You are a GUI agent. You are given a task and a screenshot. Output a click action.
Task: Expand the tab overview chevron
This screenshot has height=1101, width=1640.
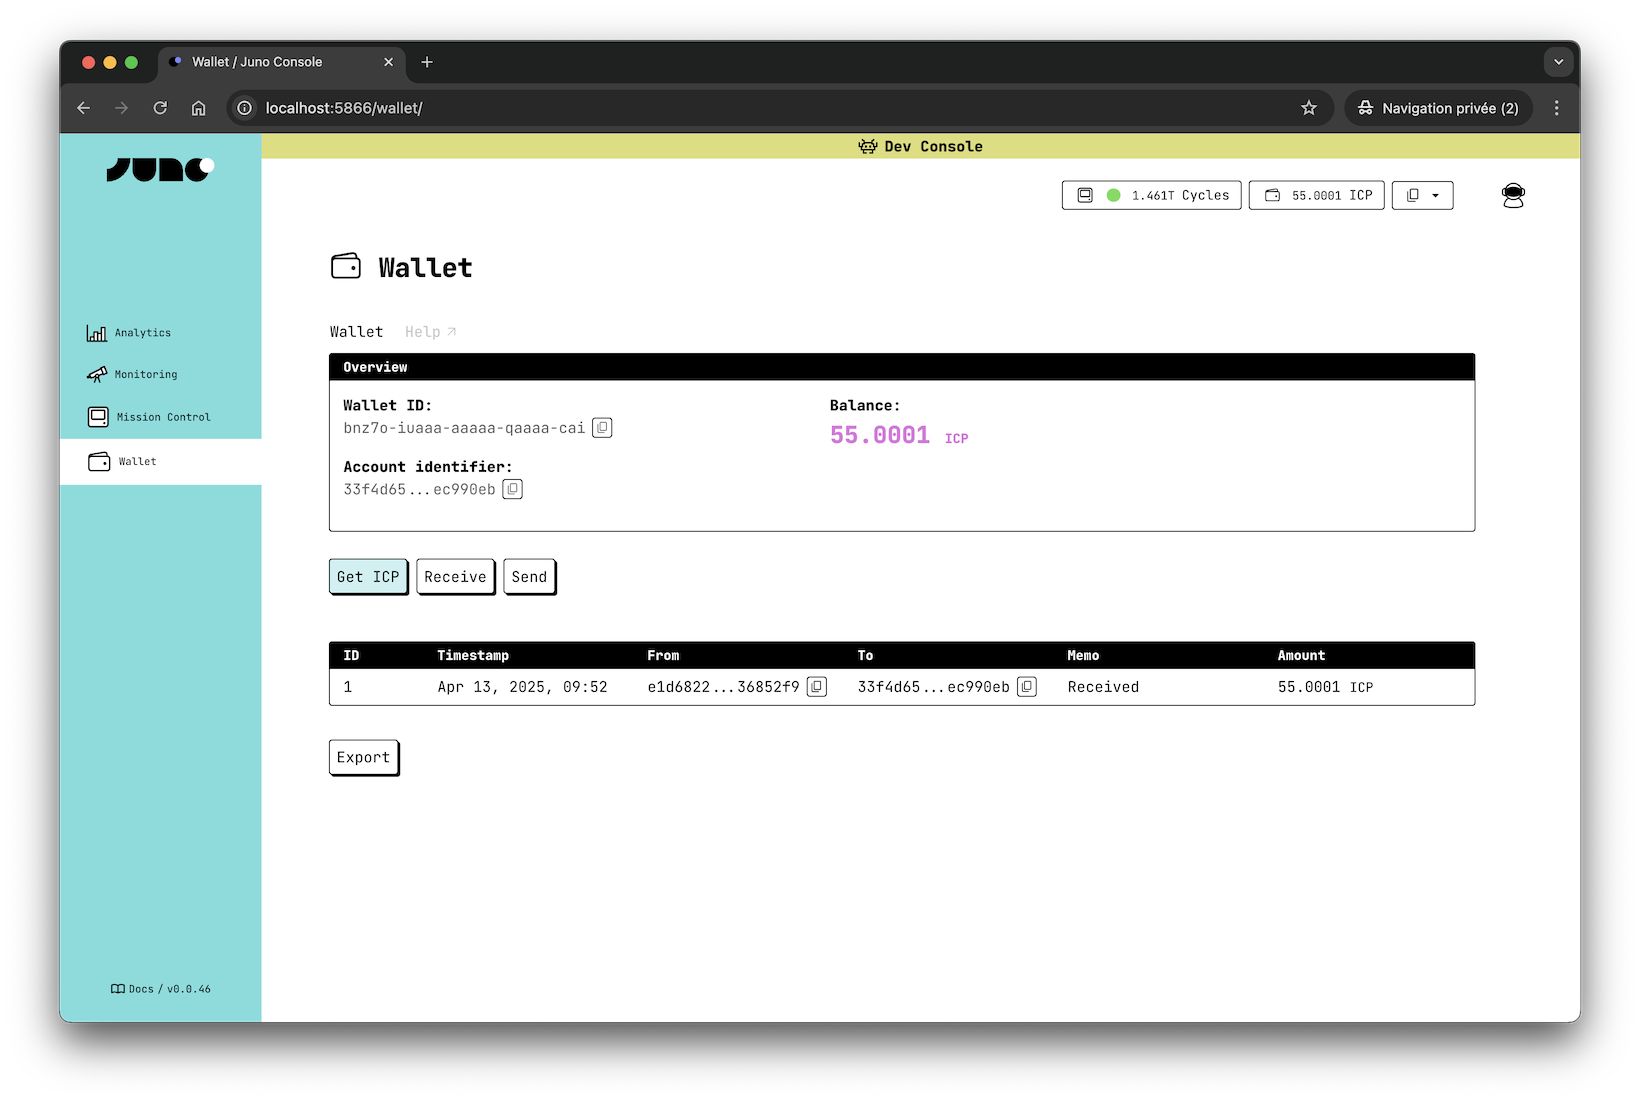(1557, 62)
